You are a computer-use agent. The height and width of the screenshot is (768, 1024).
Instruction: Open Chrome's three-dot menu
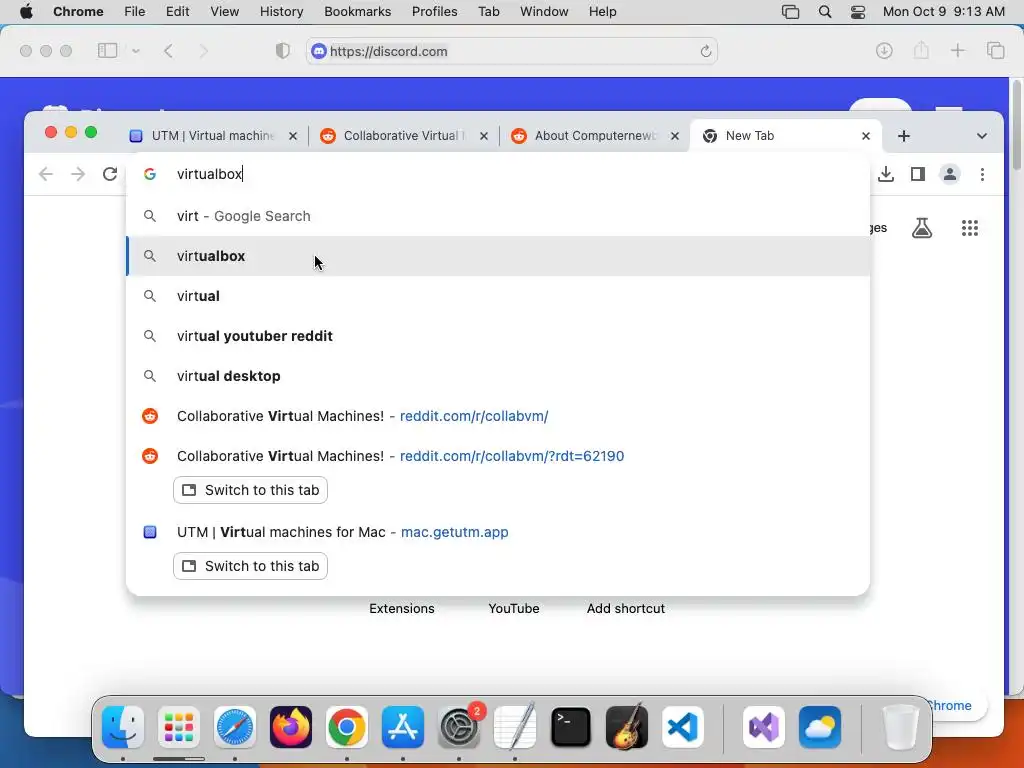982,174
